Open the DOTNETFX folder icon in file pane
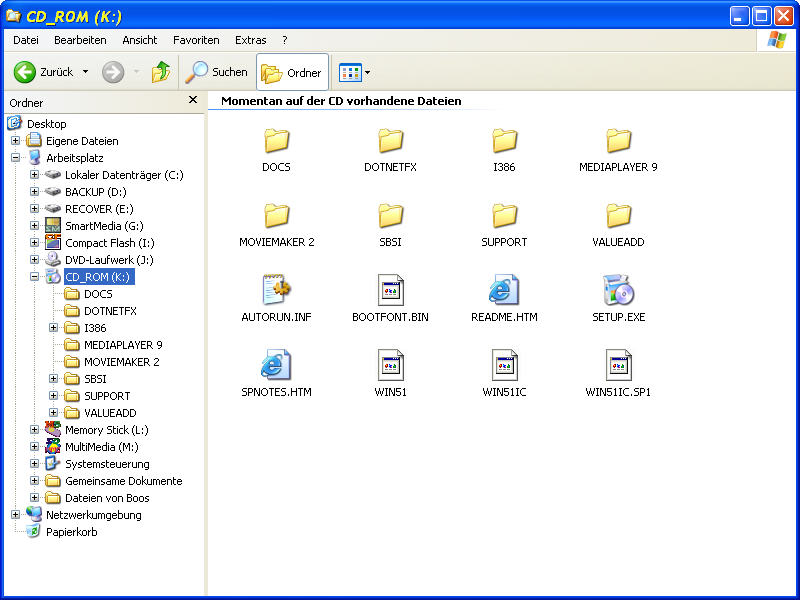The width and height of the screenshot is (800, 600). tap(390, 141)
